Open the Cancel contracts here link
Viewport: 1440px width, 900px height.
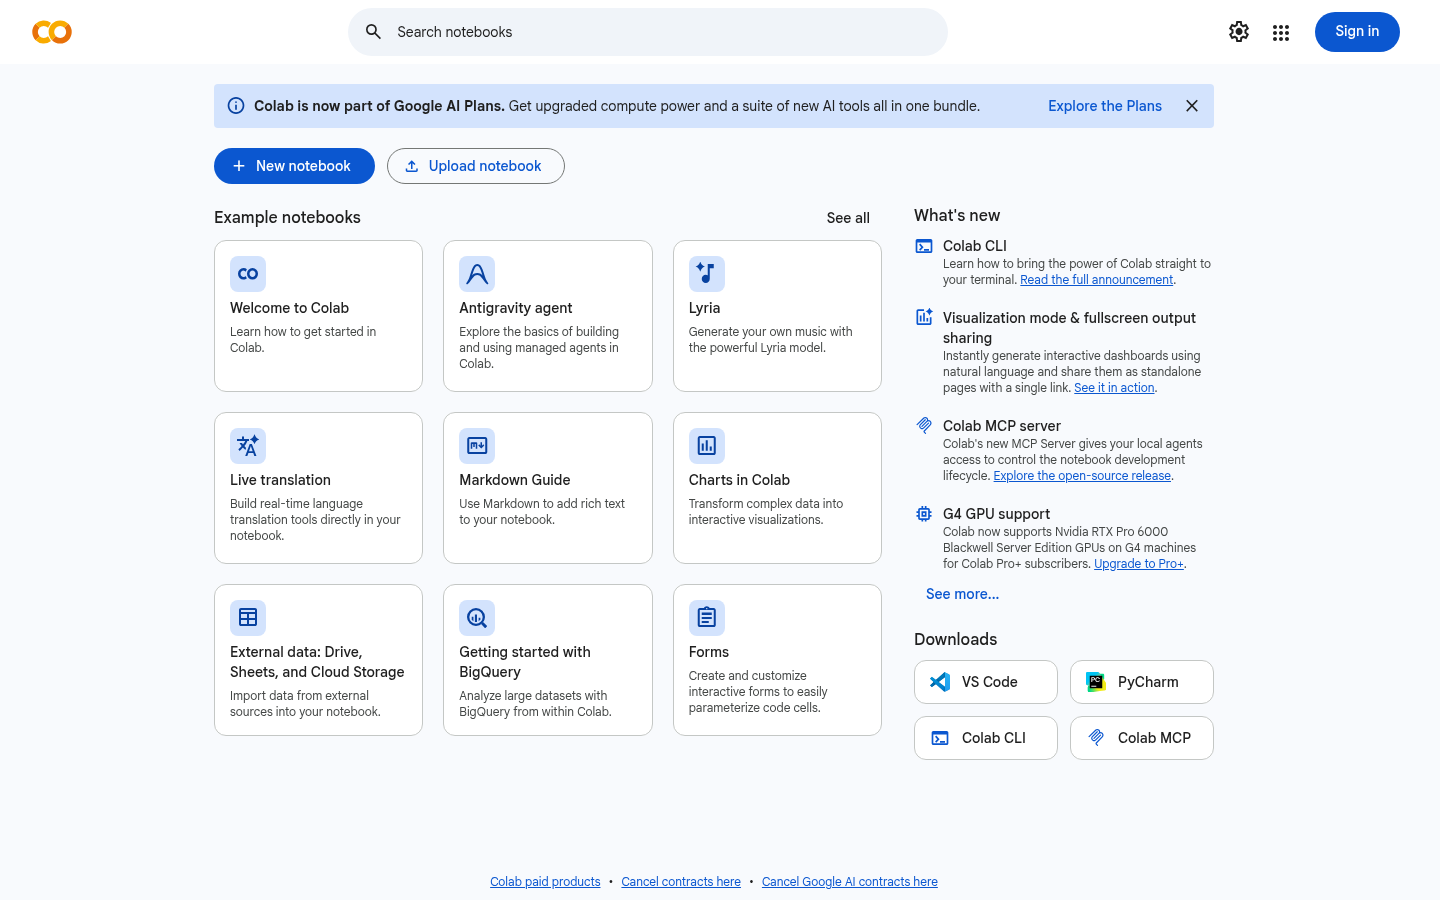(681, 882)
